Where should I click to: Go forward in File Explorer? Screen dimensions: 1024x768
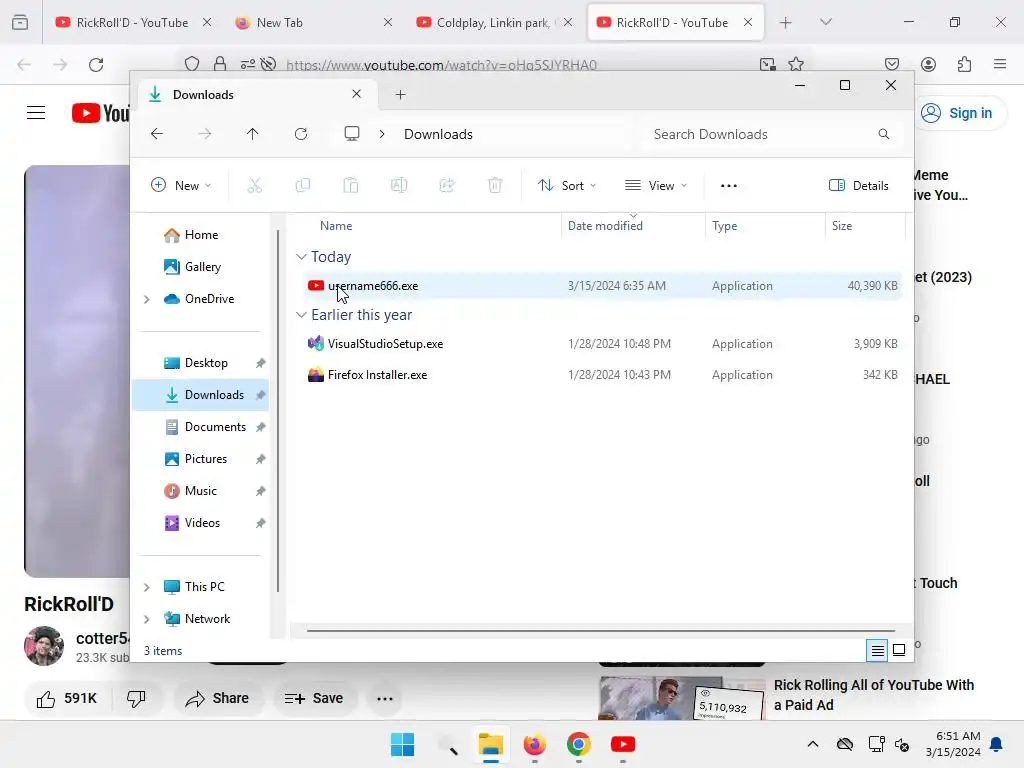(x=205, y=134)
